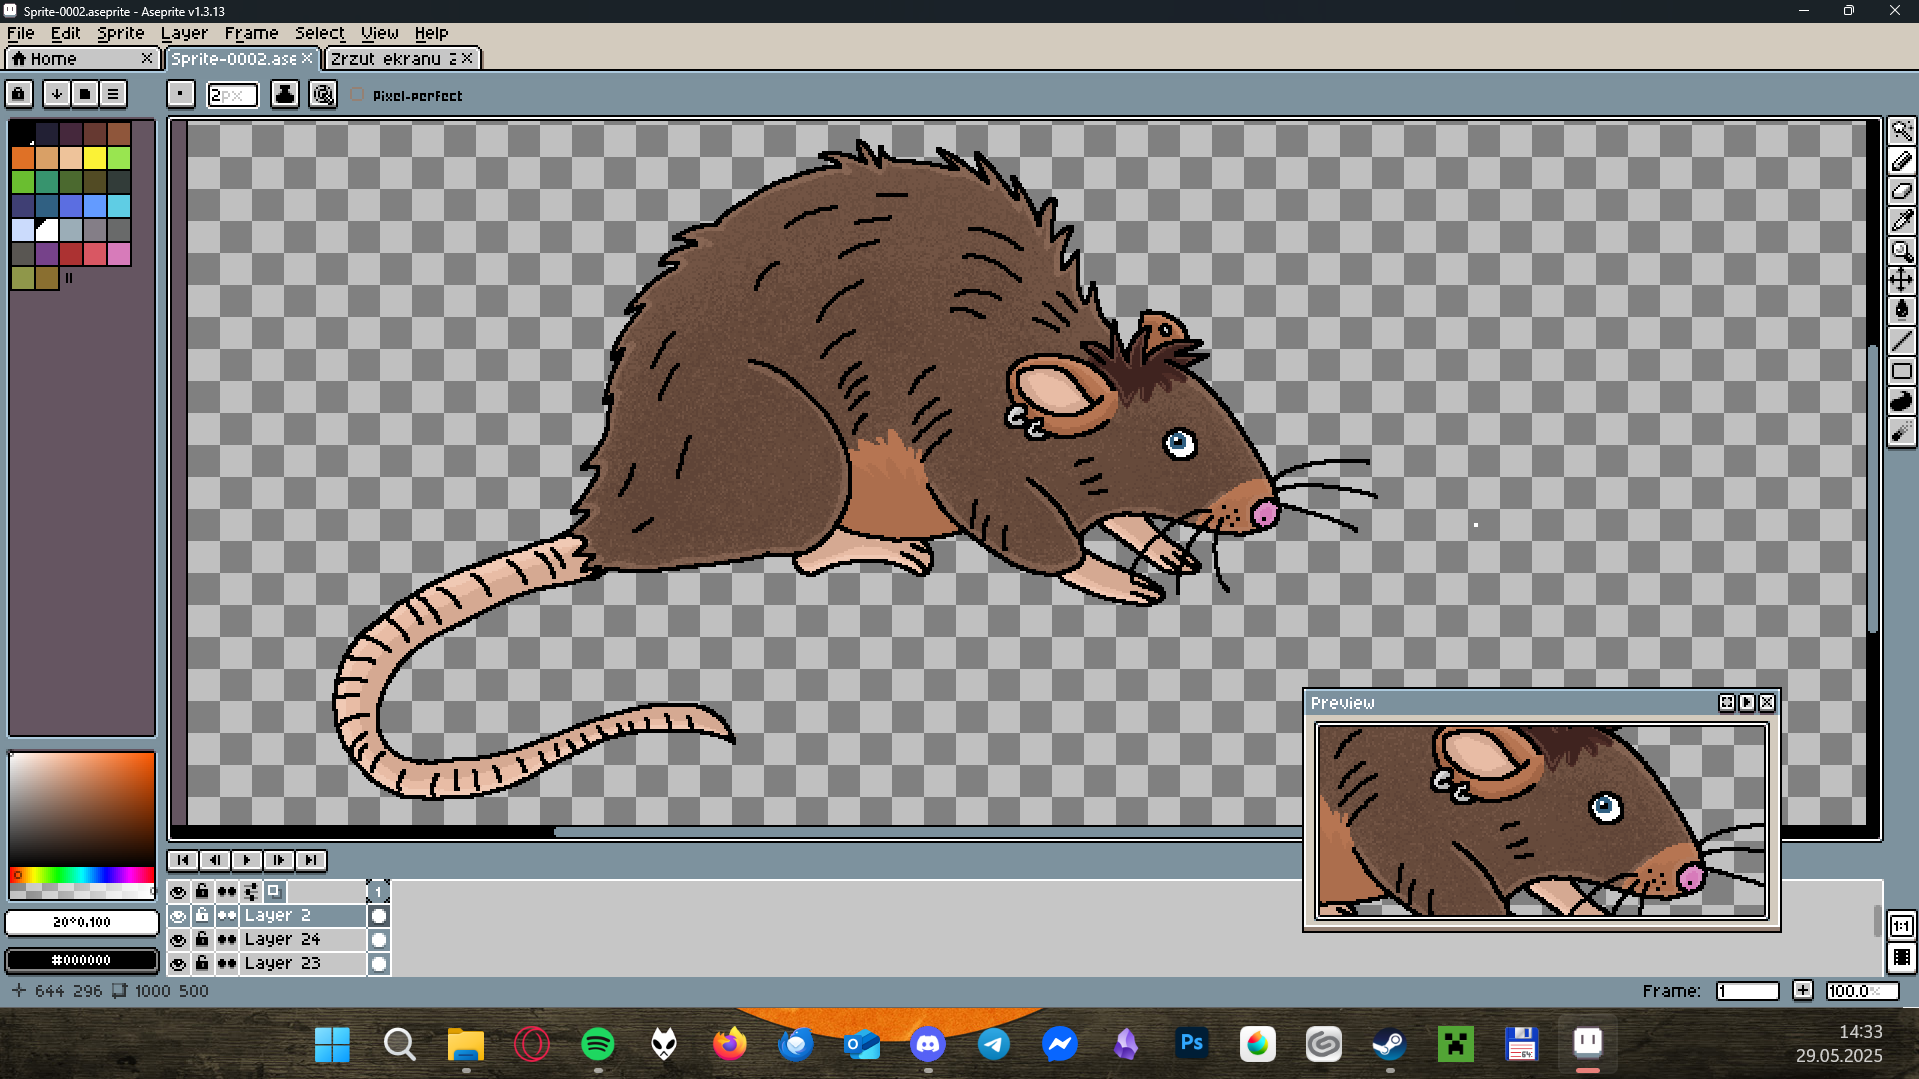
Task: Select the Paint Bucket tool
Action: pyautogui.click(x=1901, y=310)
